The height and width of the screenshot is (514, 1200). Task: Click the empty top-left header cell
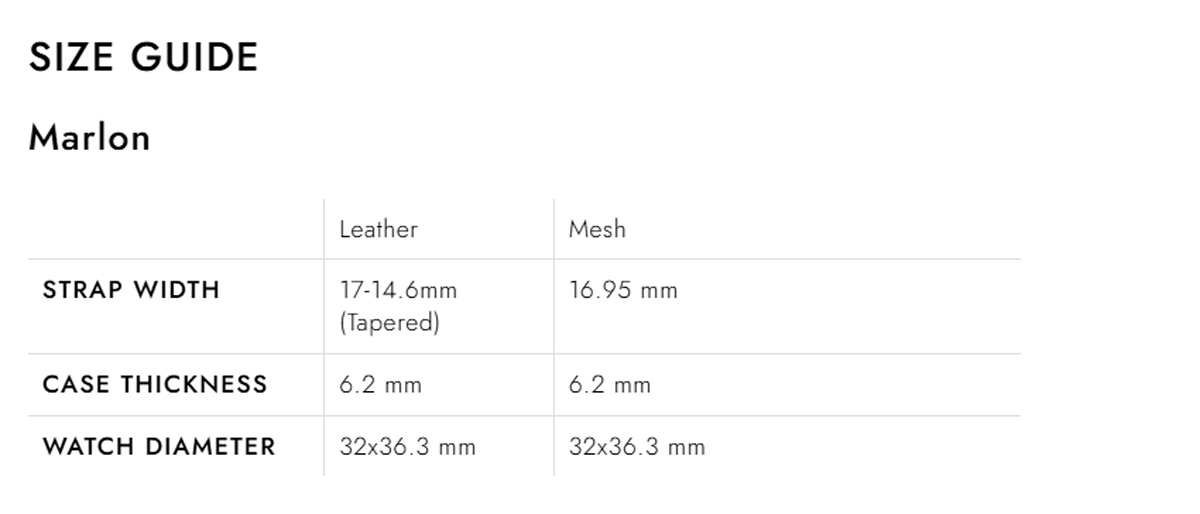(x=176, y=229)
